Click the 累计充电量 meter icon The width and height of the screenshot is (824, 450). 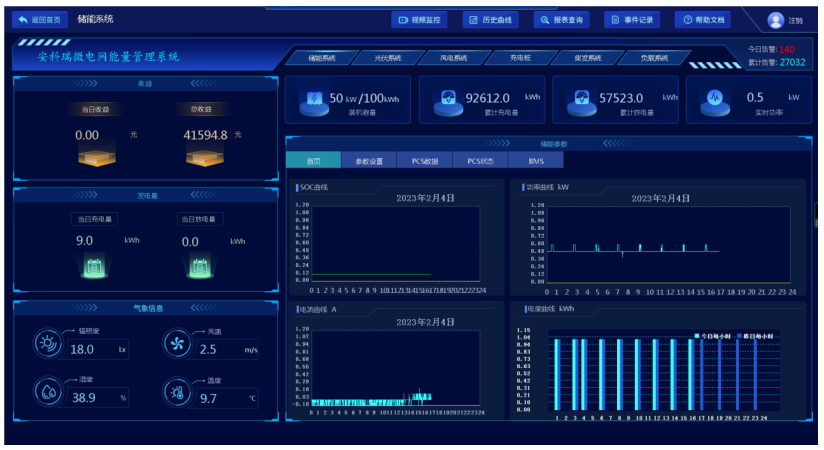[445, 101]
